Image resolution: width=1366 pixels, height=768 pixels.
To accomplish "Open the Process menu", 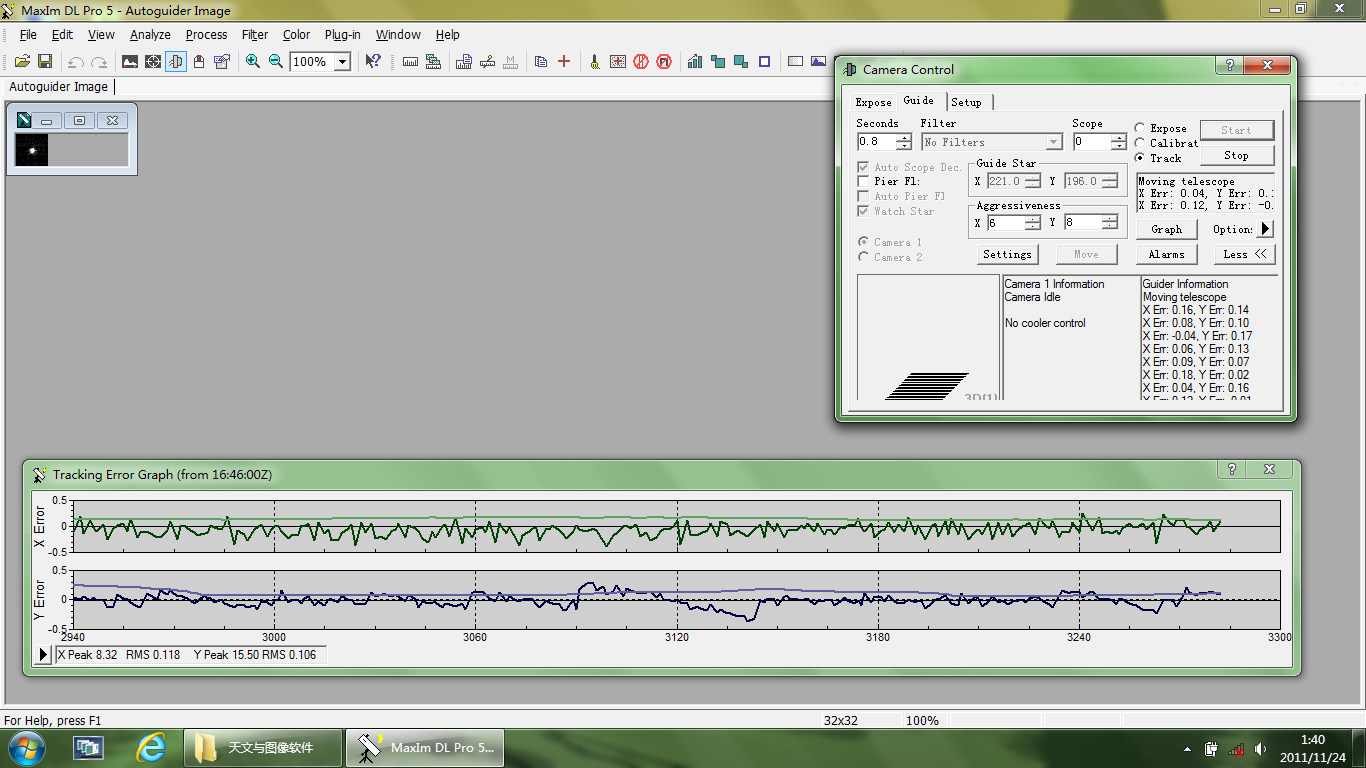I will pyautogui.click(x=206, y=34).
